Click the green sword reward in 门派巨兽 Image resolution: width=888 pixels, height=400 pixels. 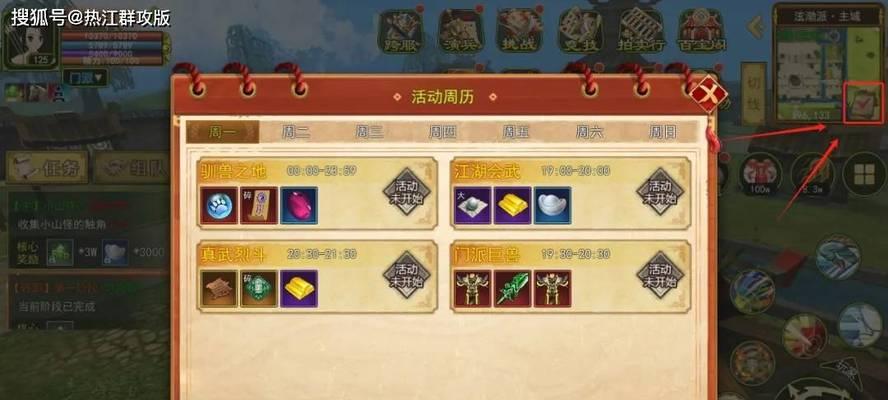[x=513, y=288]
